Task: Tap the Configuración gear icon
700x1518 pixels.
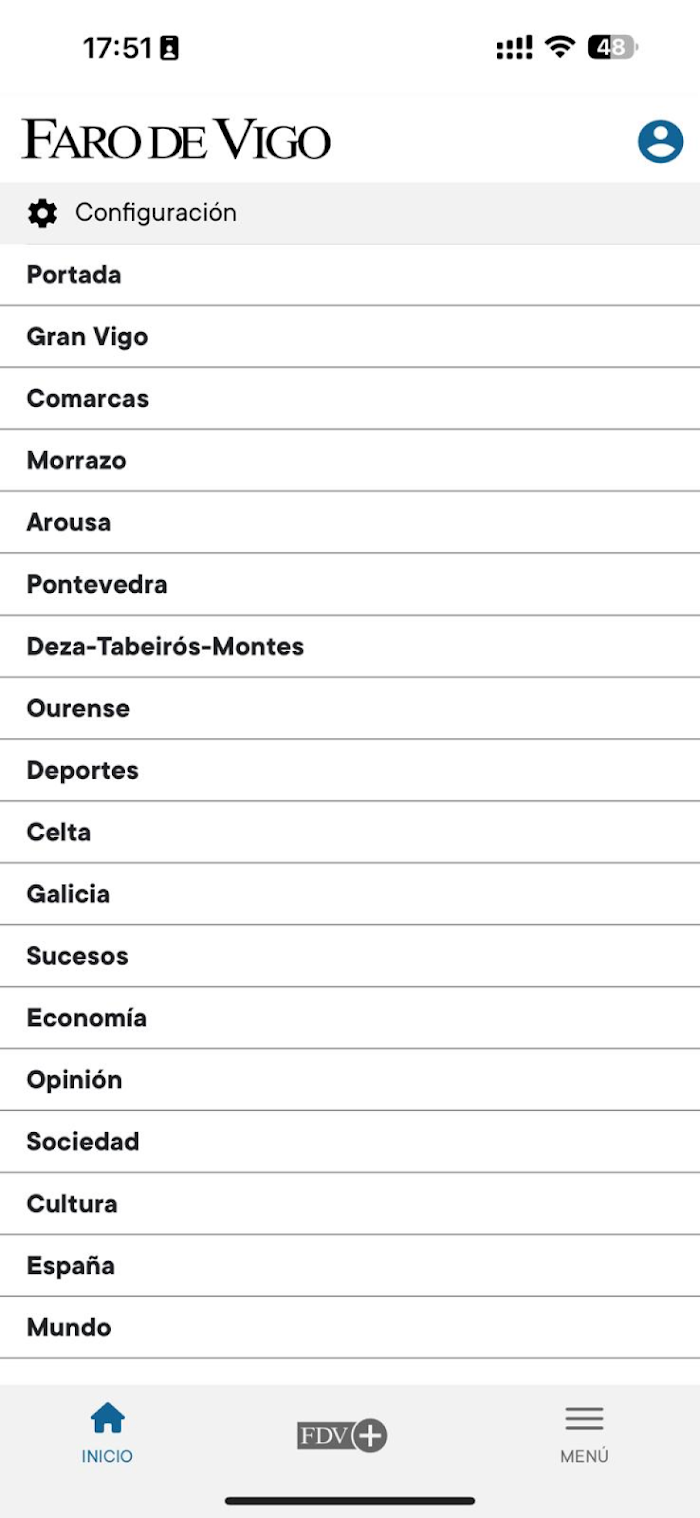Action: click(42, 213)
